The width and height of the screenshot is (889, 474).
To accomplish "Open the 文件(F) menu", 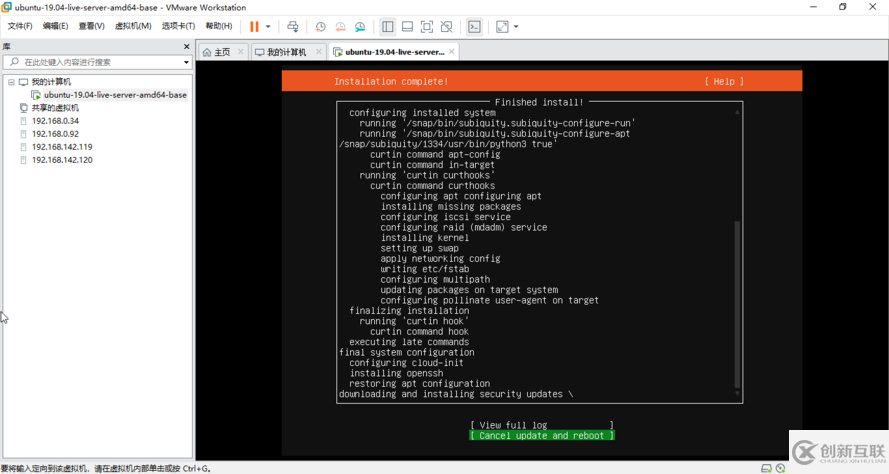I will [x=20, y=26].
